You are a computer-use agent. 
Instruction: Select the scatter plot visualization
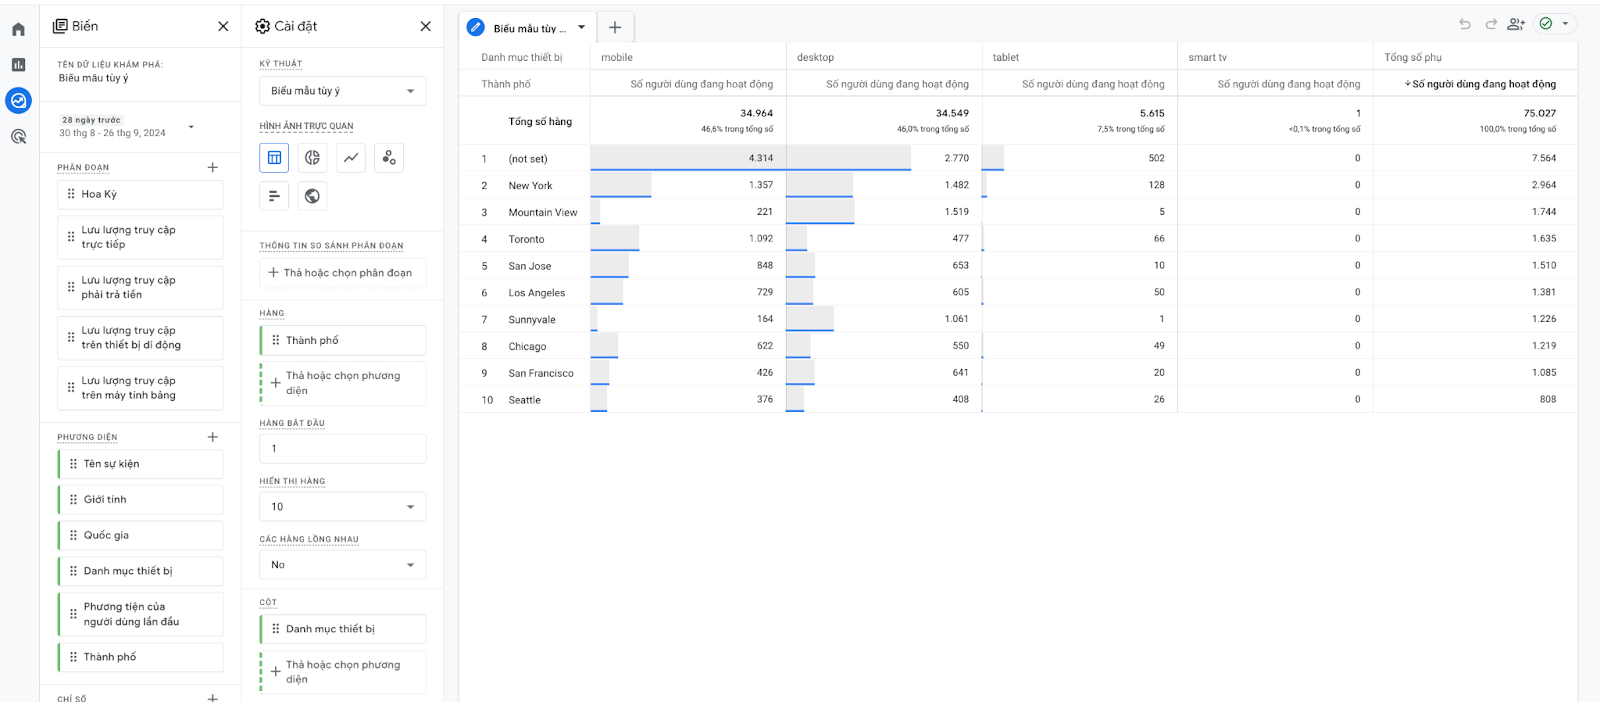(389, 158)
